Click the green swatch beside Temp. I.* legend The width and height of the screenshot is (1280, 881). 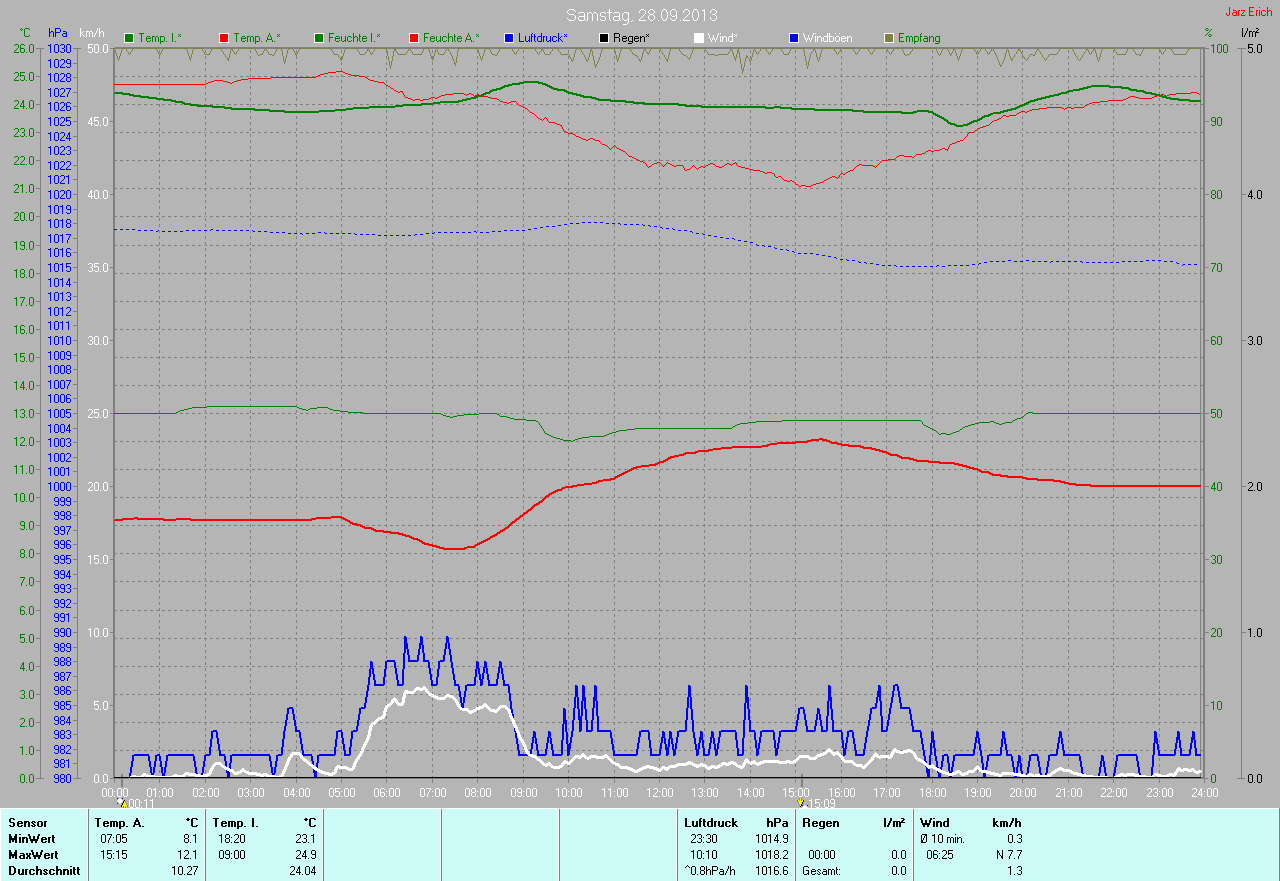128,38
